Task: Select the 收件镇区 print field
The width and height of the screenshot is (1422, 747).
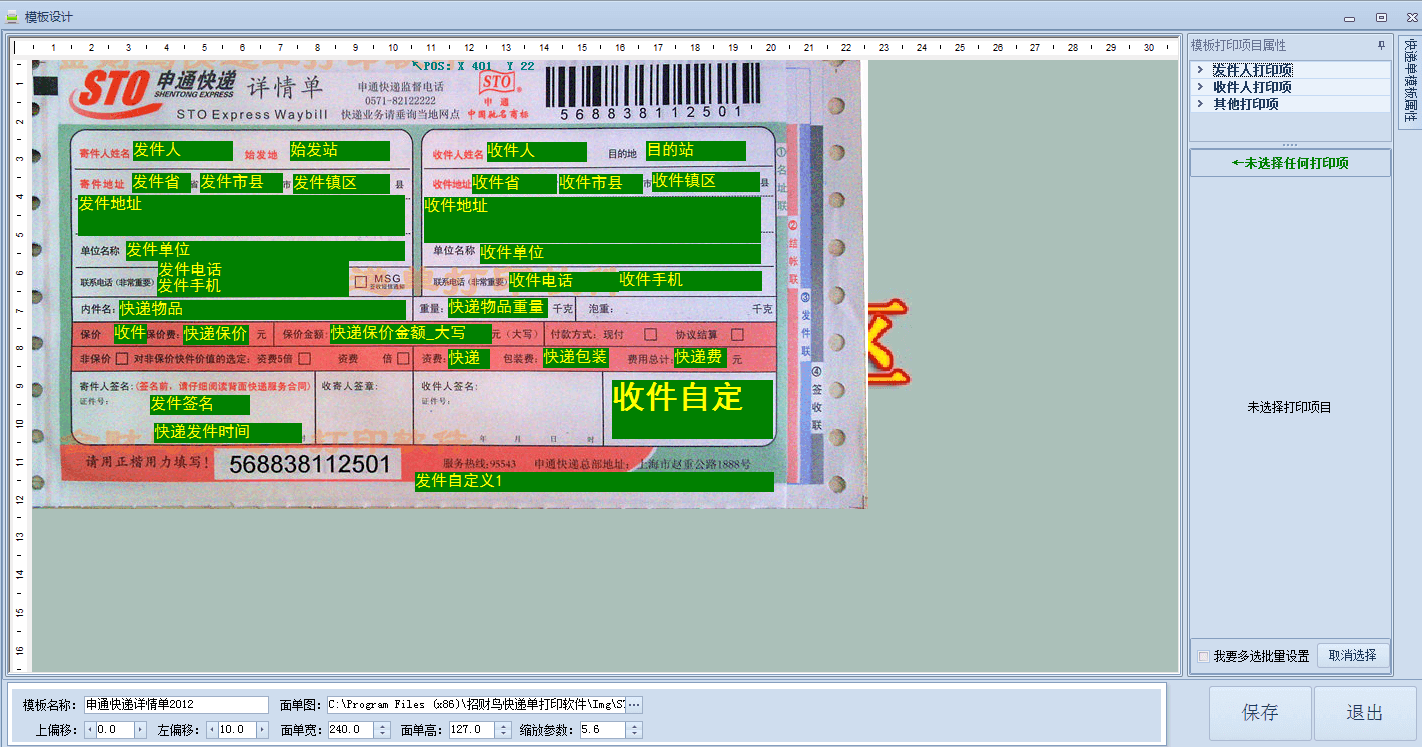Action: (706, 181)
